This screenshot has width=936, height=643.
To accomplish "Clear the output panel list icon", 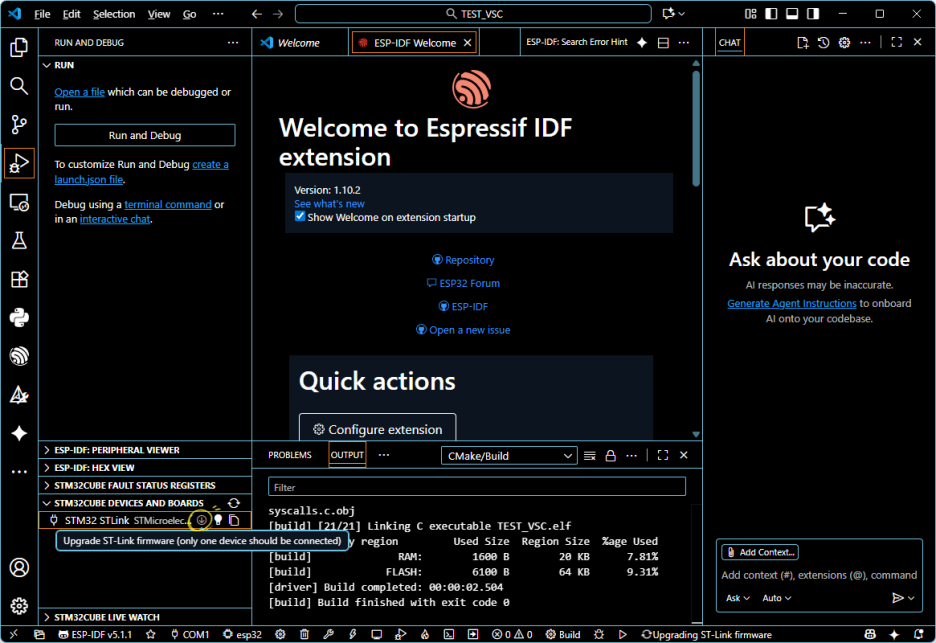I will coord(590,456).
